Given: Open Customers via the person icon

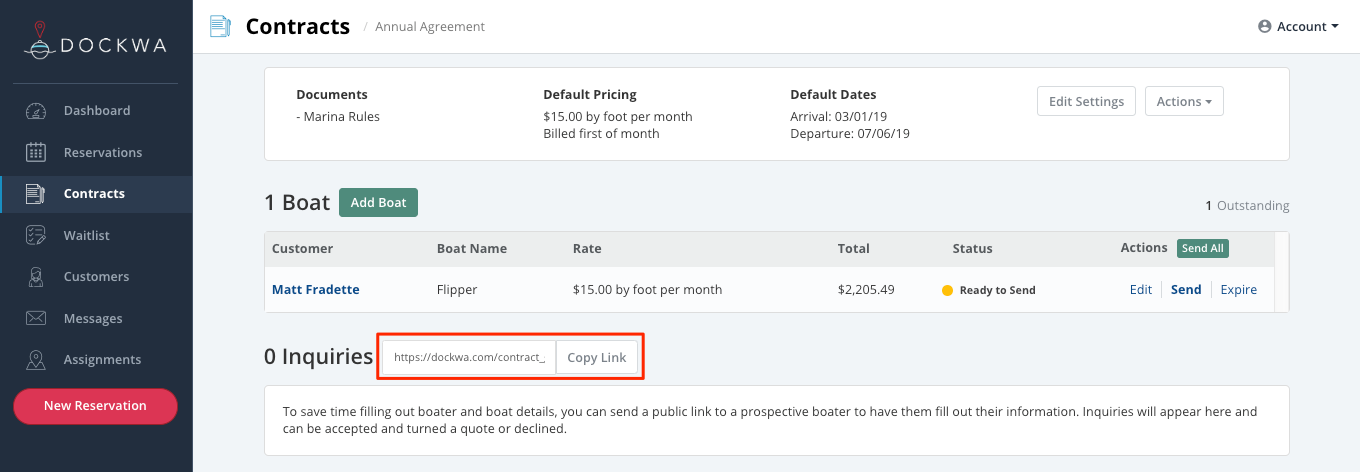Looking at the screenshot, I should tap(36, 277).
